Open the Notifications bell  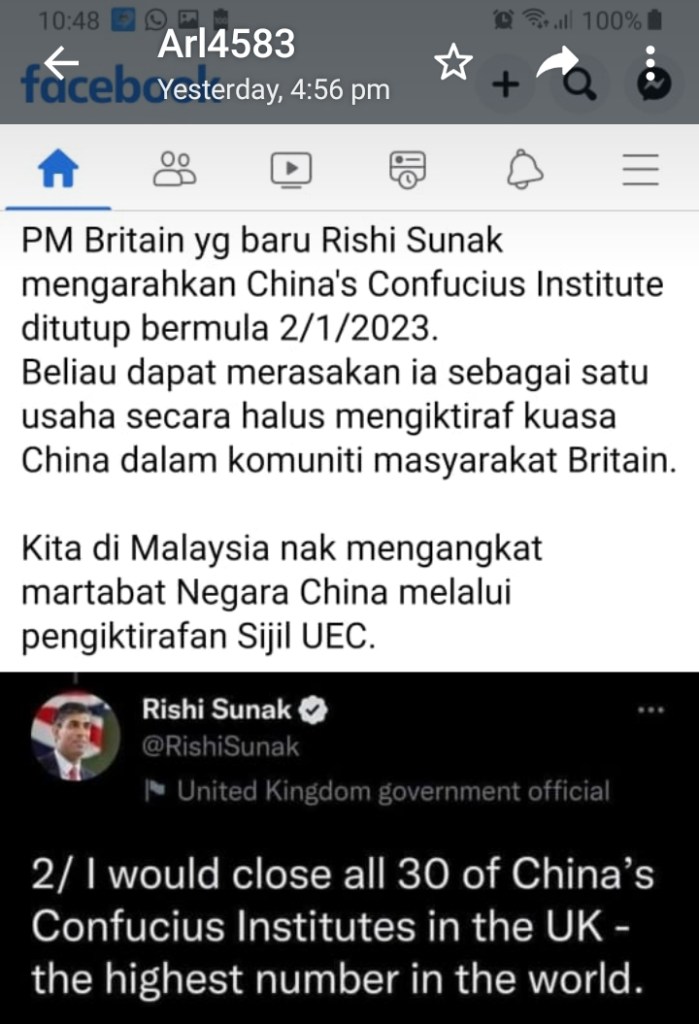tap(525, 169)
